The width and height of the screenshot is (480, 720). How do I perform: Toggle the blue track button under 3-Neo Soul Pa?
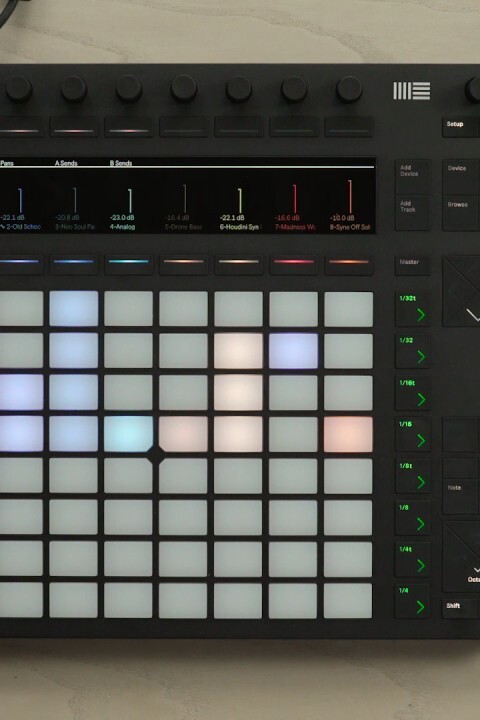pos(74,265)
